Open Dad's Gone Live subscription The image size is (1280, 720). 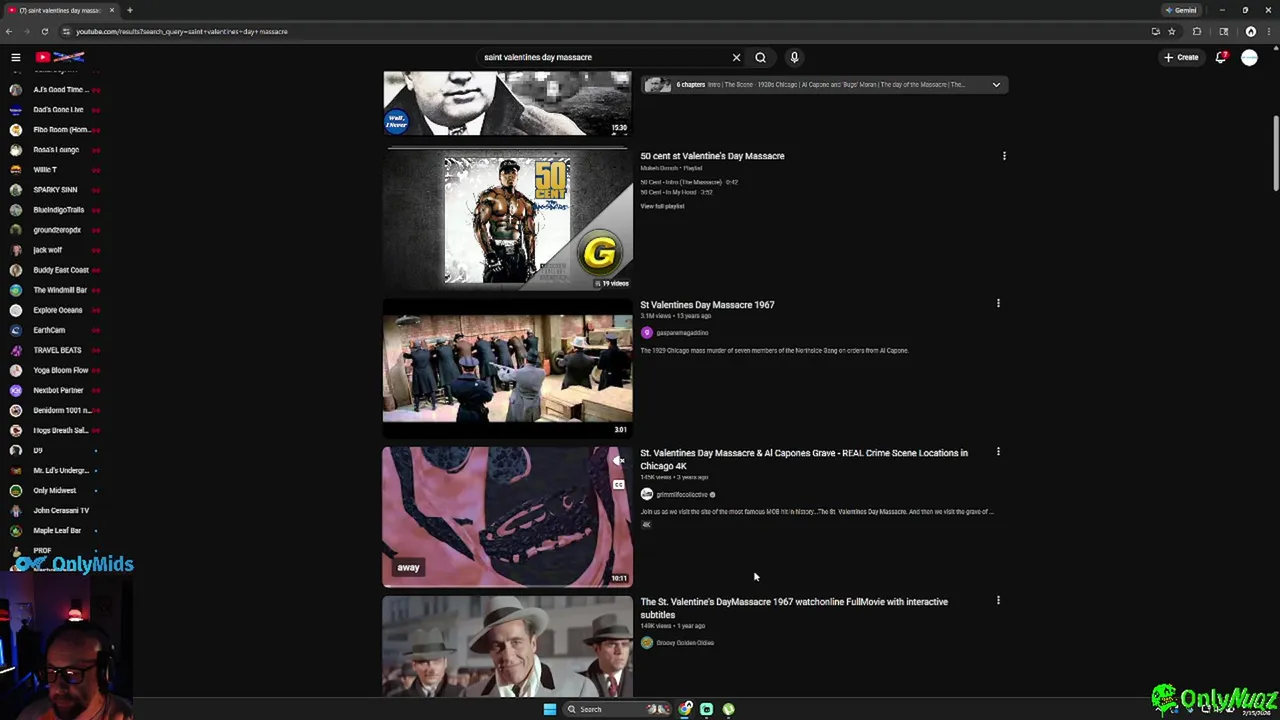point(55,110)
